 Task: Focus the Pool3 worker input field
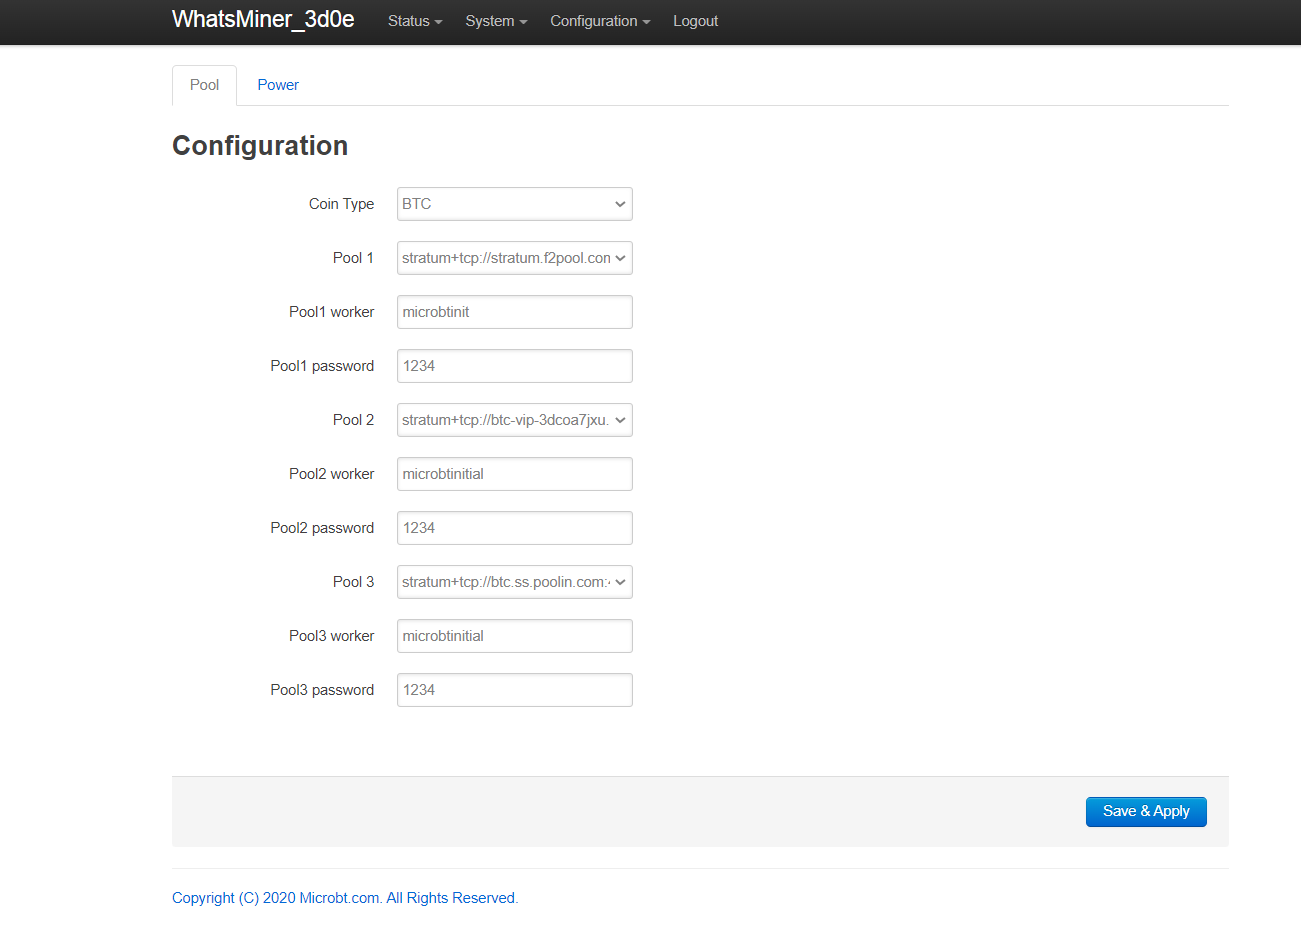point(515,636)
